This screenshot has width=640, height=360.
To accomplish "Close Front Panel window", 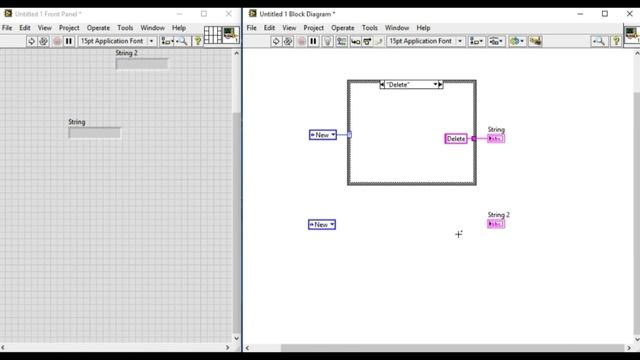I will coord(229,14).
